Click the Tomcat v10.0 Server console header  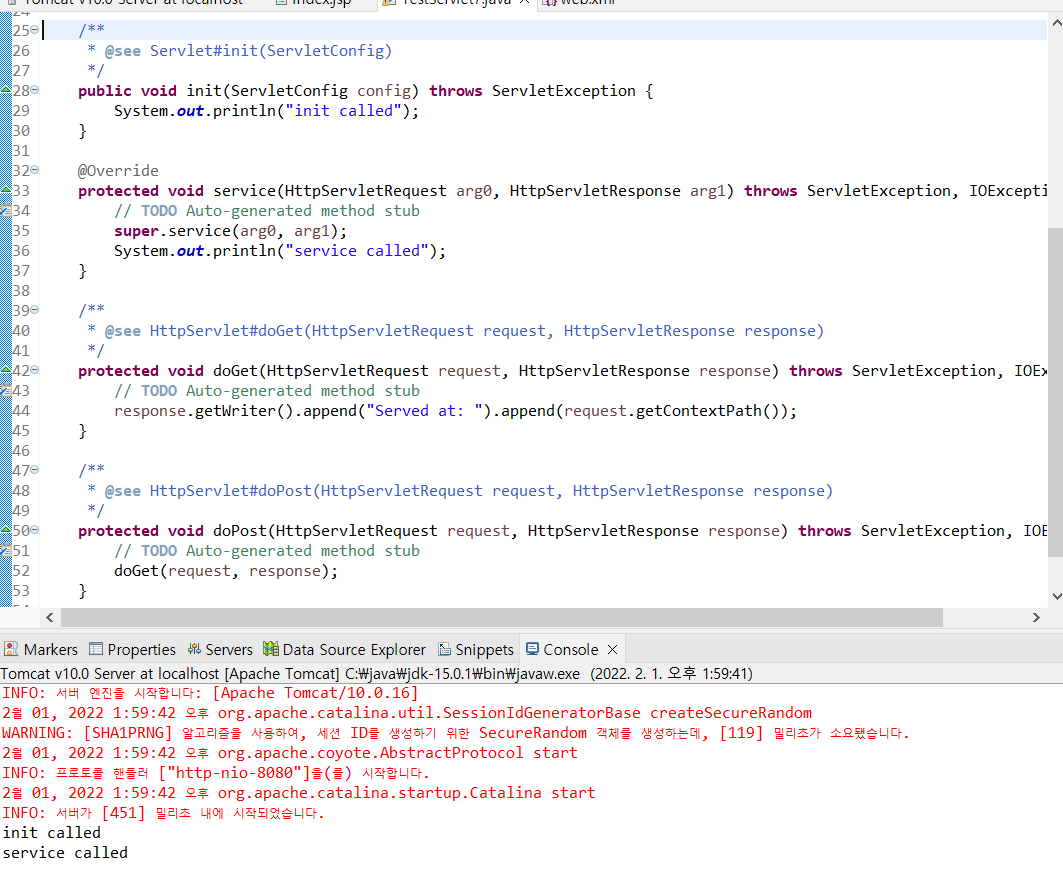click(x=376, y=673)
